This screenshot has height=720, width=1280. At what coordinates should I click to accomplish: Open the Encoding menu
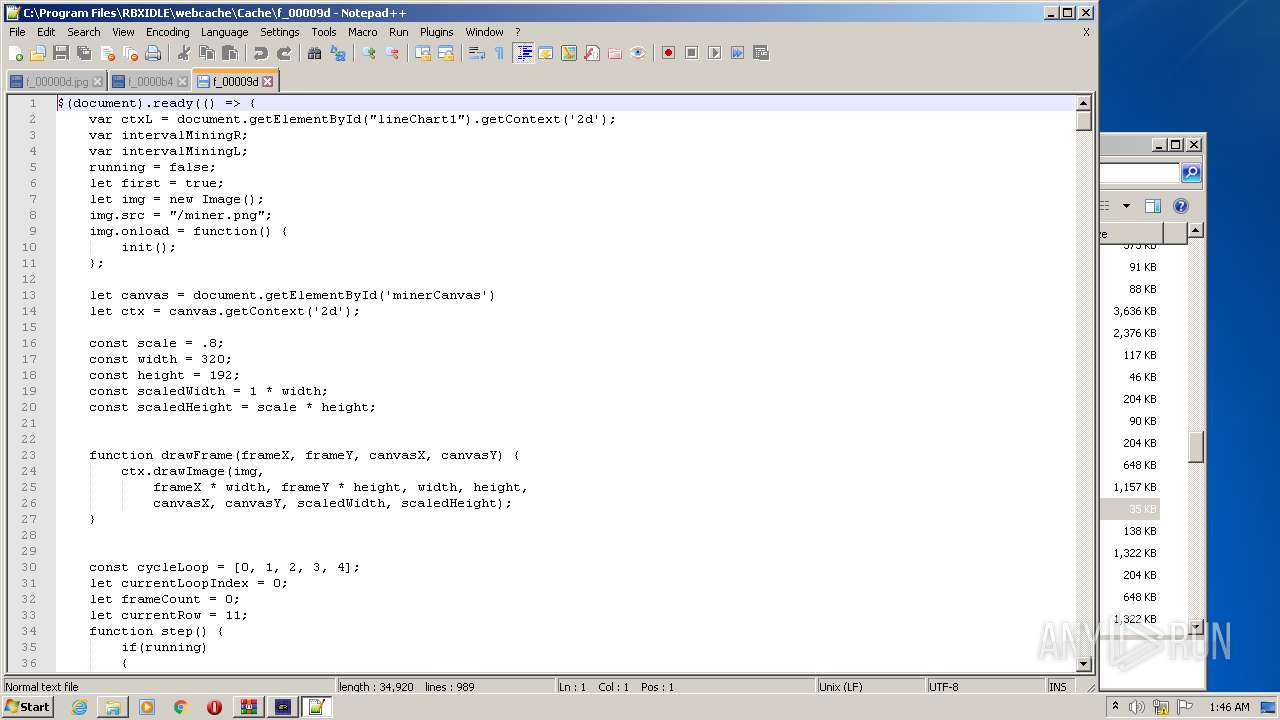(167, 32)
